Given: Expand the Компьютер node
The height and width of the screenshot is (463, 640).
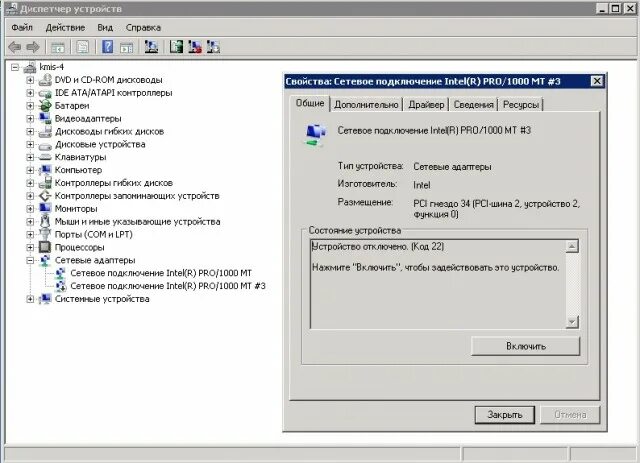Looking at the screenshot, I should point(30,170).
